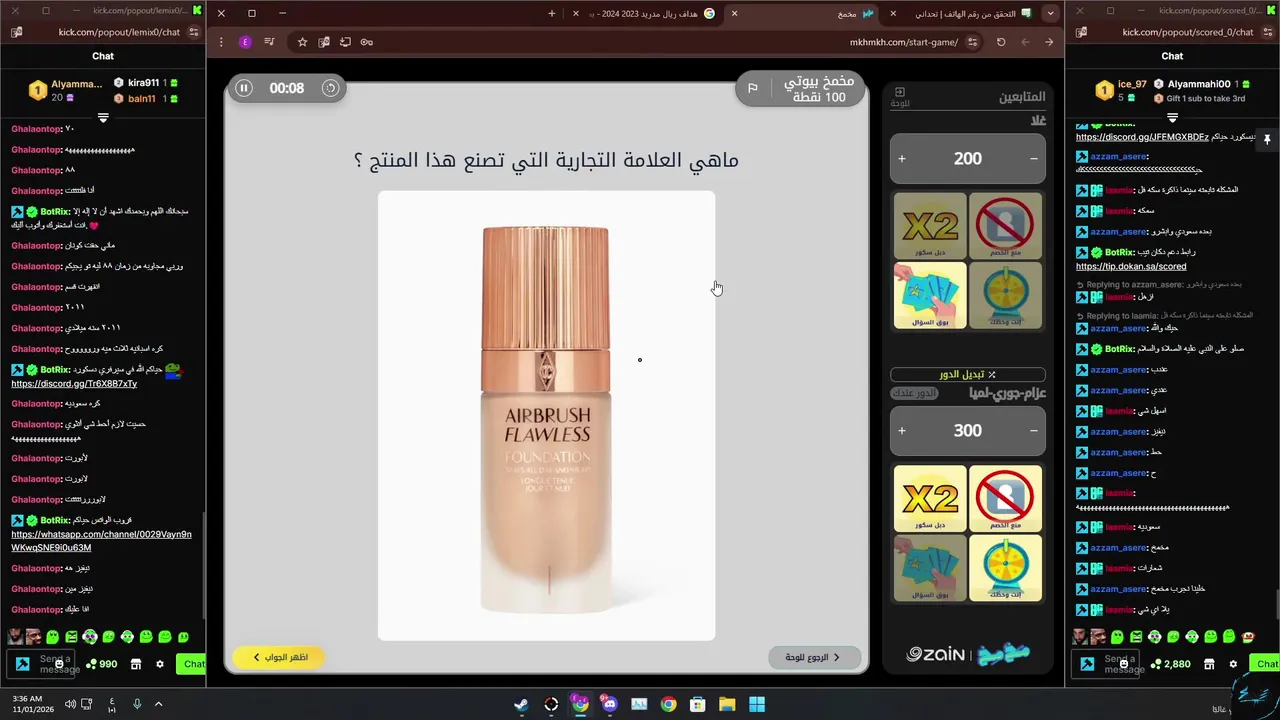Click the foundation product image
The image size is (1280, 720).
(x=546, y=415)
